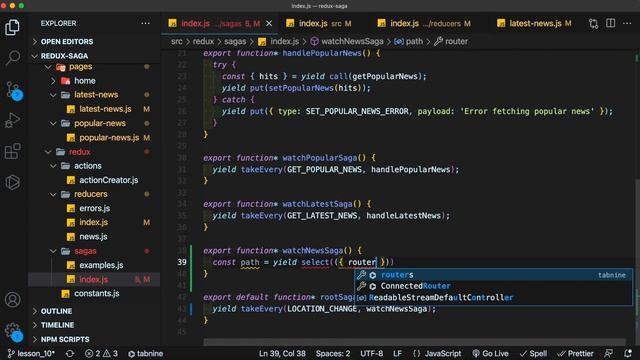Click sagas breadcrumb segment

[x=235, y=41]
